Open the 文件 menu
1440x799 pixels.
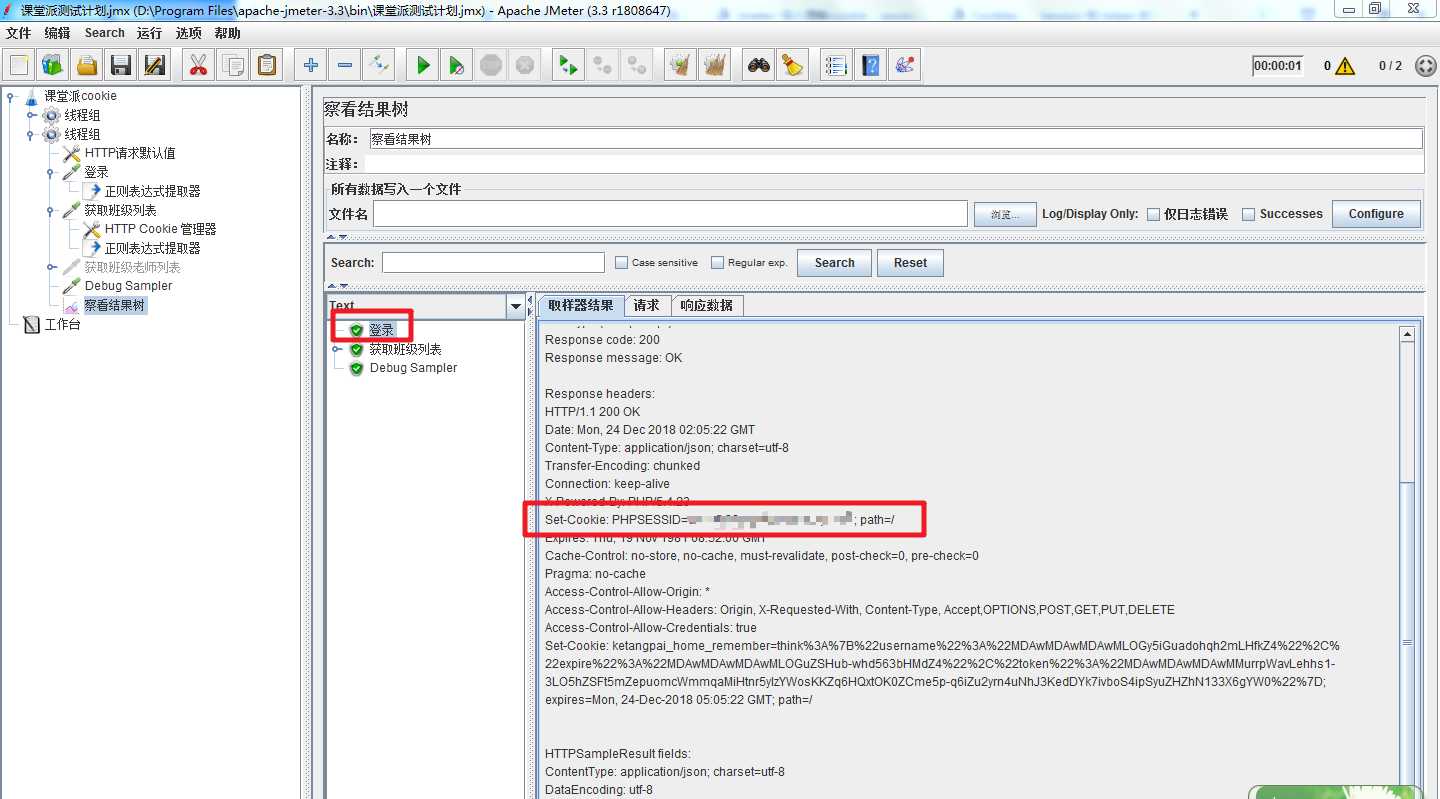pos(18,33)
